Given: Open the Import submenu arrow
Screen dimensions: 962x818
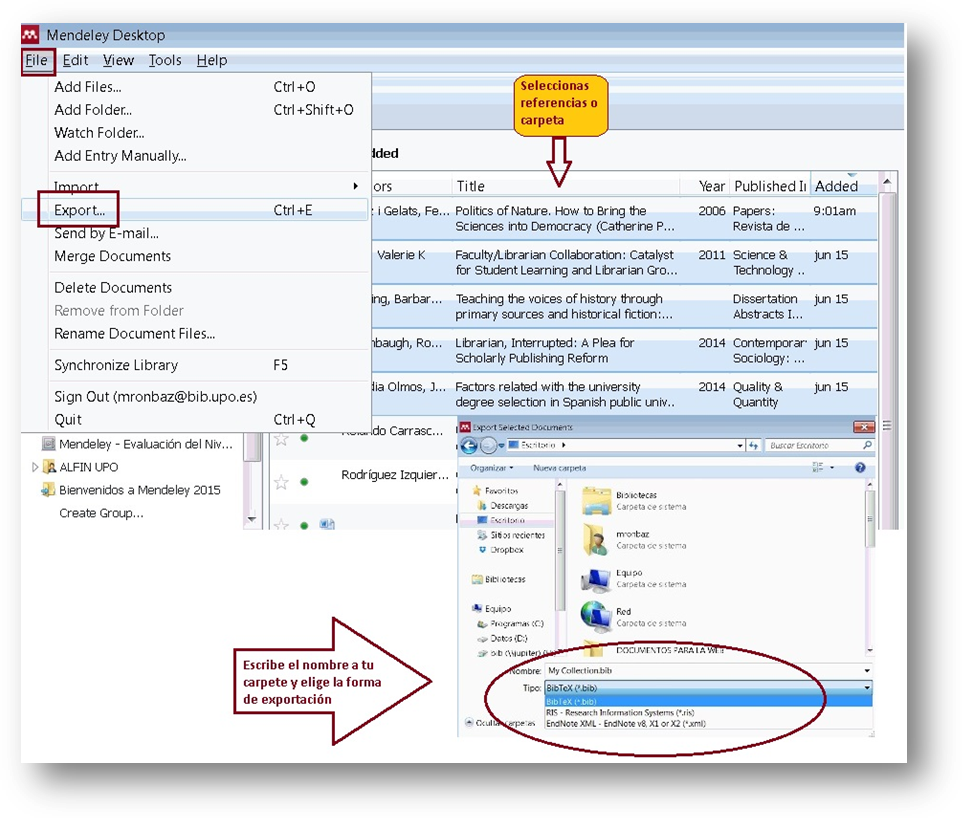Looking at the screenshot, I should tap(355, 186).
